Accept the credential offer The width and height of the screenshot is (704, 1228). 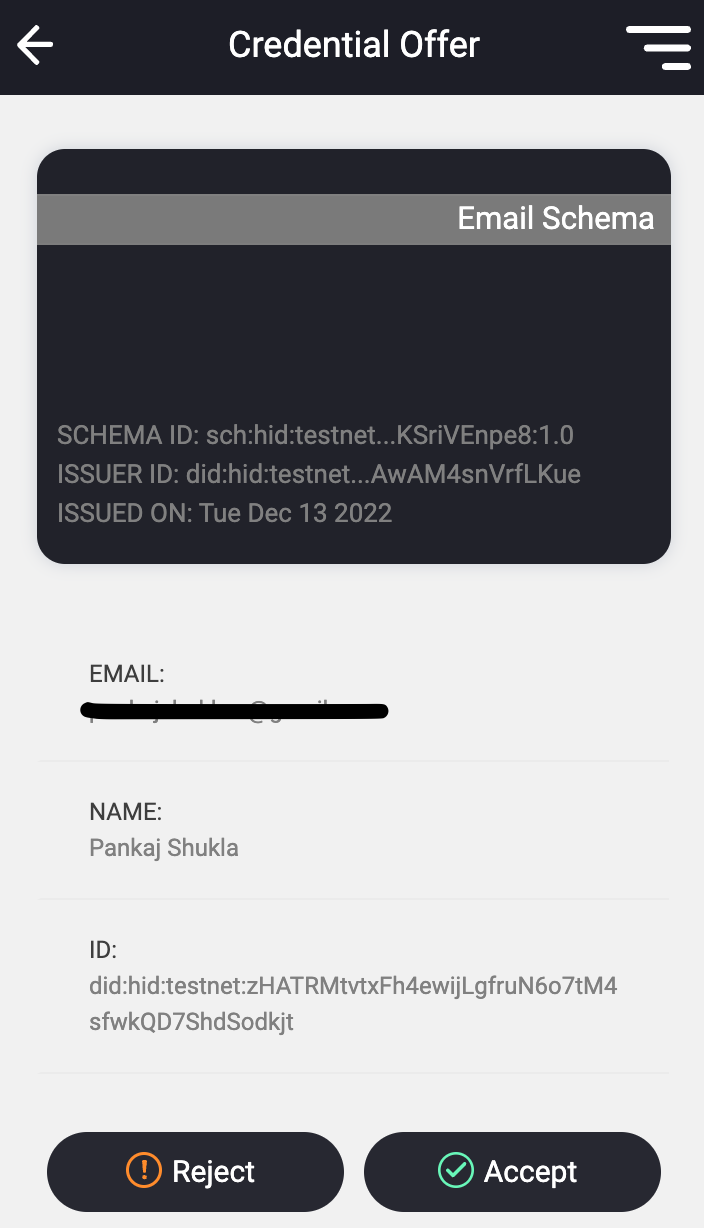click(x=512, y=1171)
